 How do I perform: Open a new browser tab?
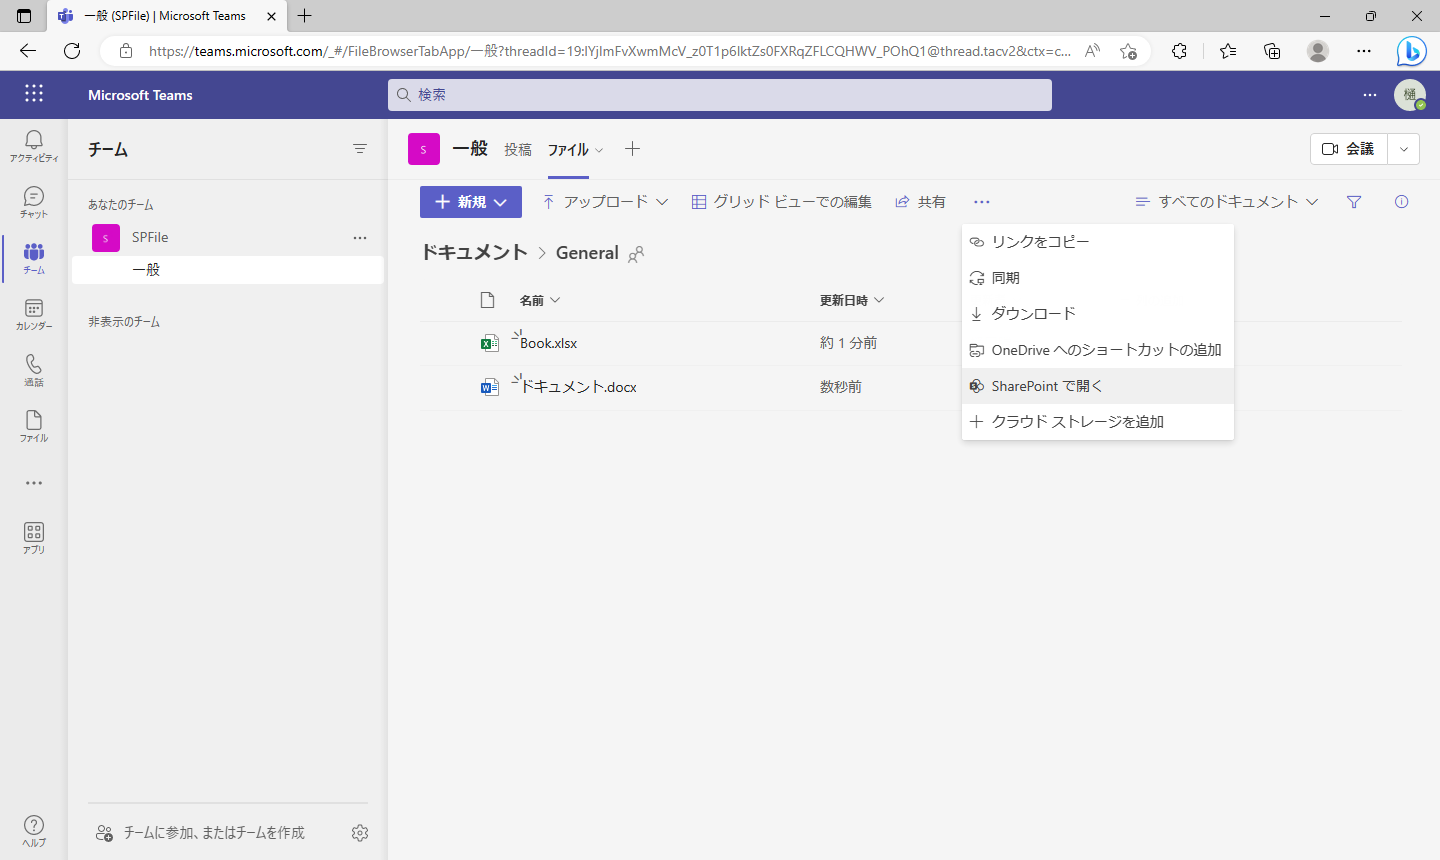pos(305,16)
